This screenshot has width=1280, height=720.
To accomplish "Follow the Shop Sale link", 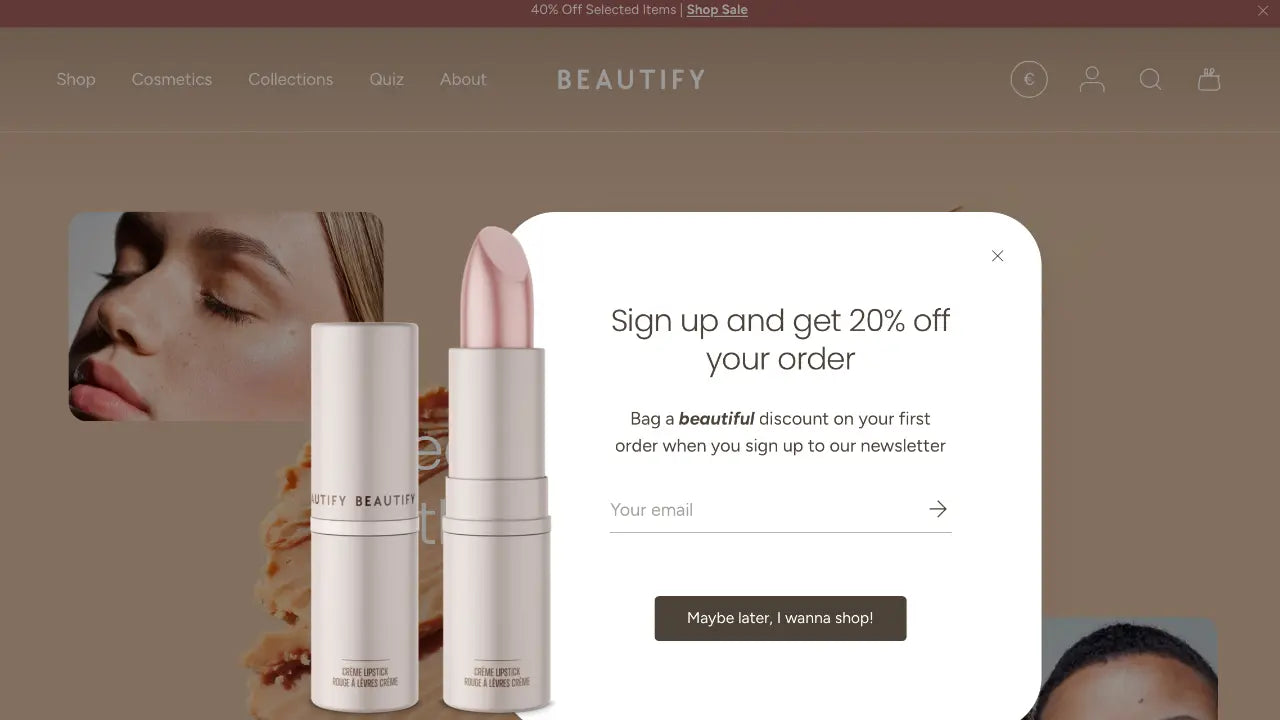I will point(717,10).
